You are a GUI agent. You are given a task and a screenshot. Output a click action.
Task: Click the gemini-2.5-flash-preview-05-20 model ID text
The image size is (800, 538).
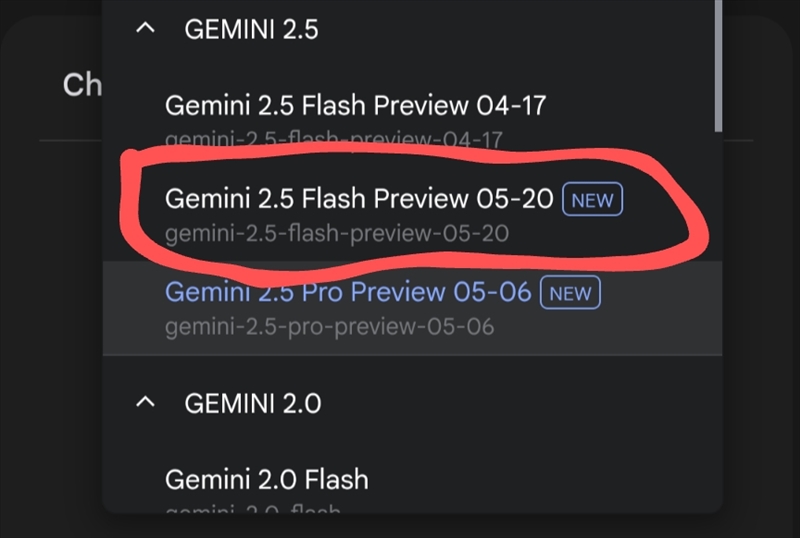point(337,233)
